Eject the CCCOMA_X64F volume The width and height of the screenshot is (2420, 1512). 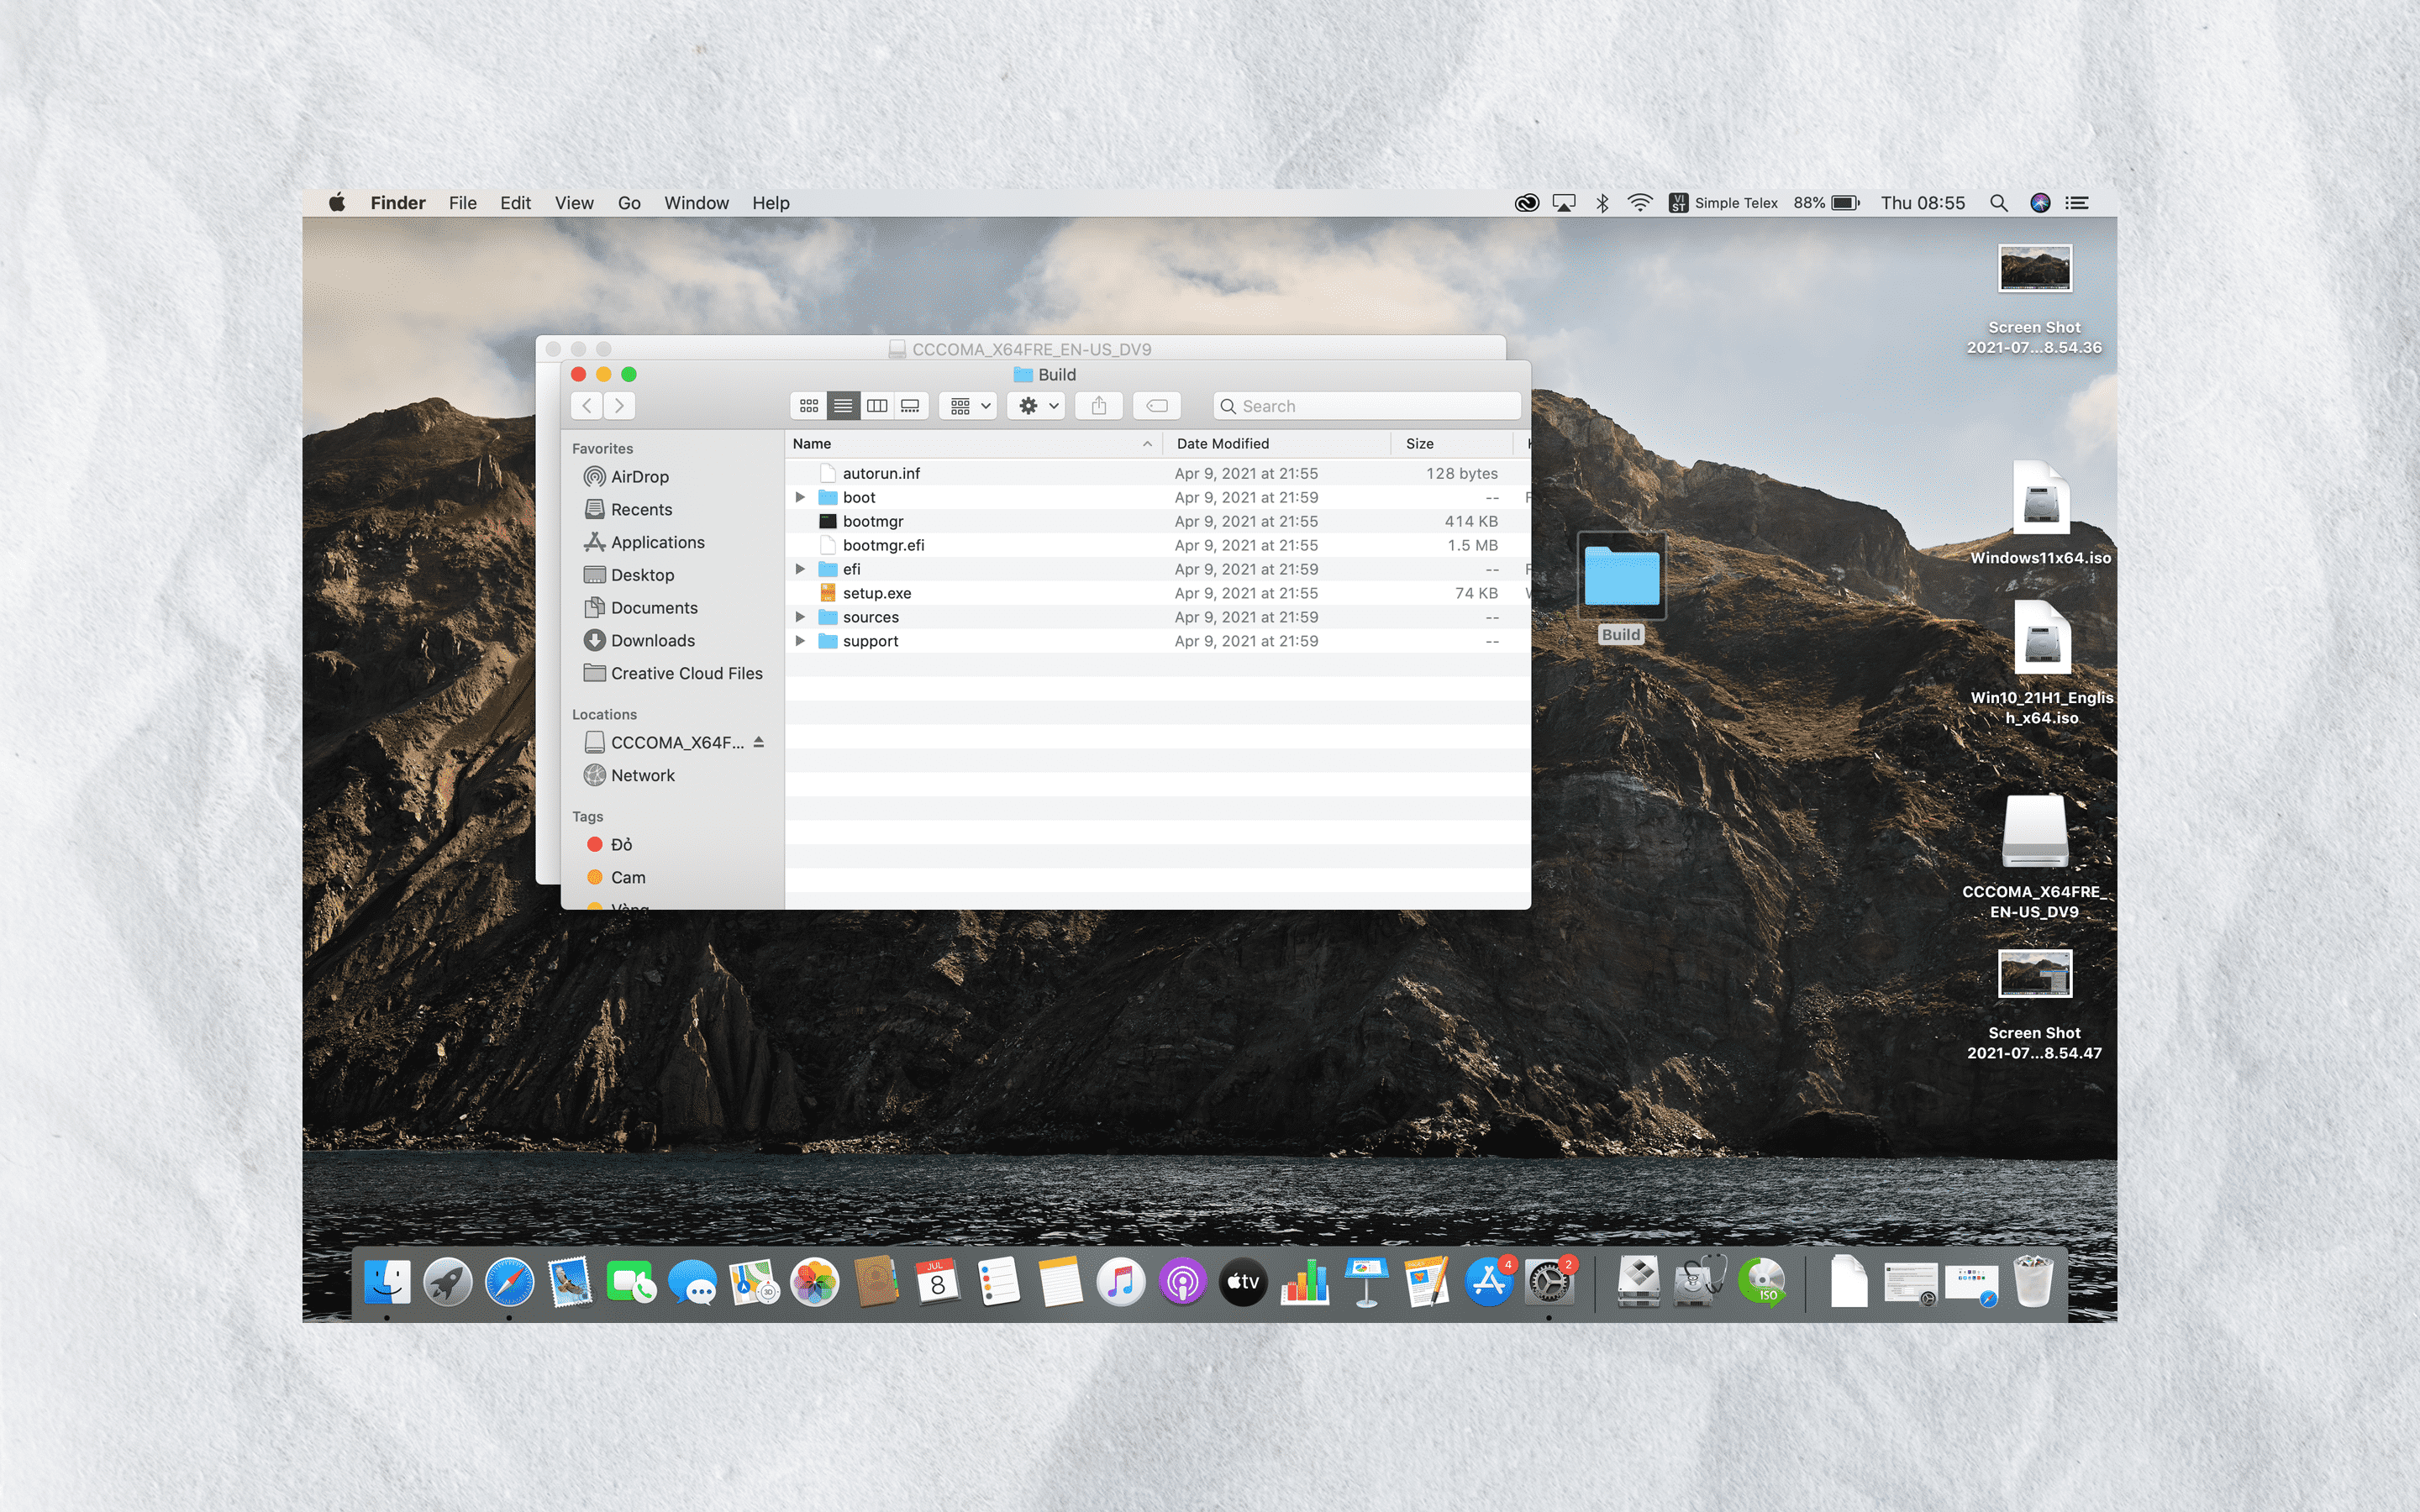click(758, 742)
